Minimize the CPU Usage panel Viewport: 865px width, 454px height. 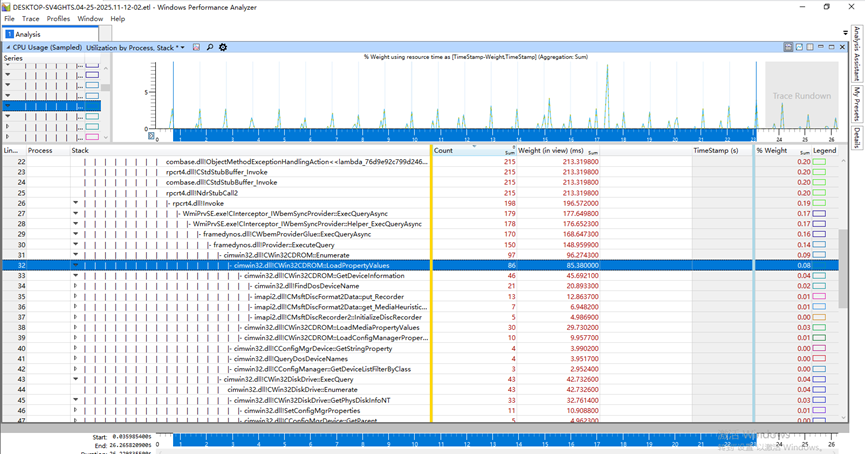821,47
